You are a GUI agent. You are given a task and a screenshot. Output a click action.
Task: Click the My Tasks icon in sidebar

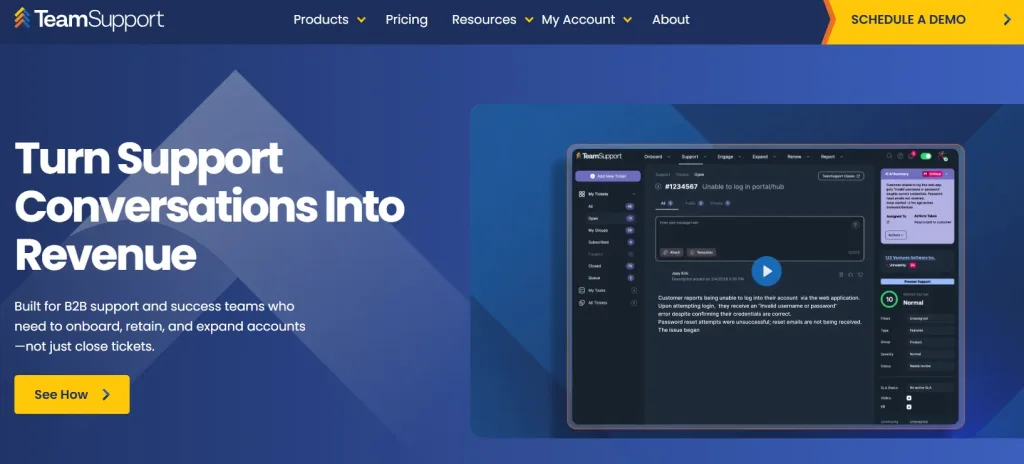(581, 290)
